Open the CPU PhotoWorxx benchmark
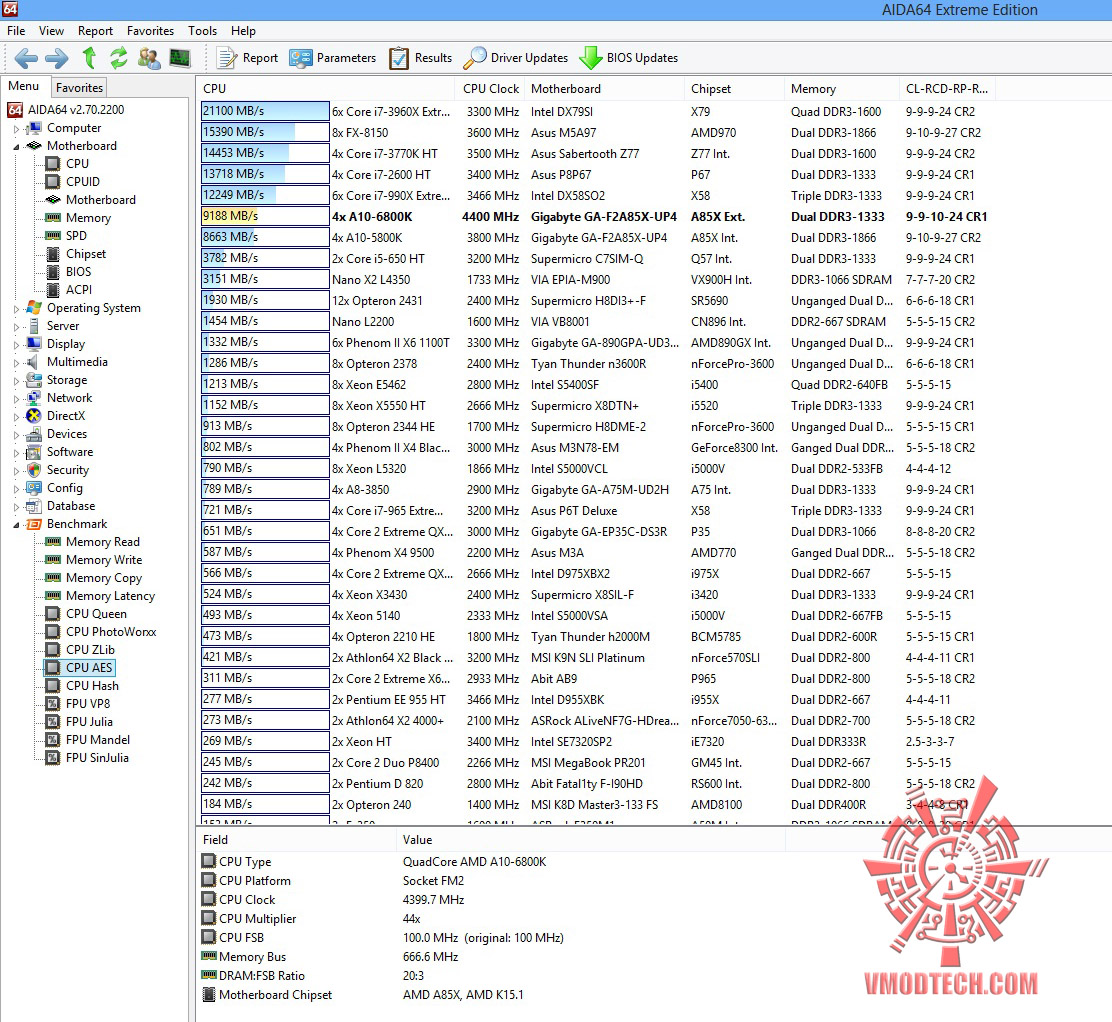 111,631
